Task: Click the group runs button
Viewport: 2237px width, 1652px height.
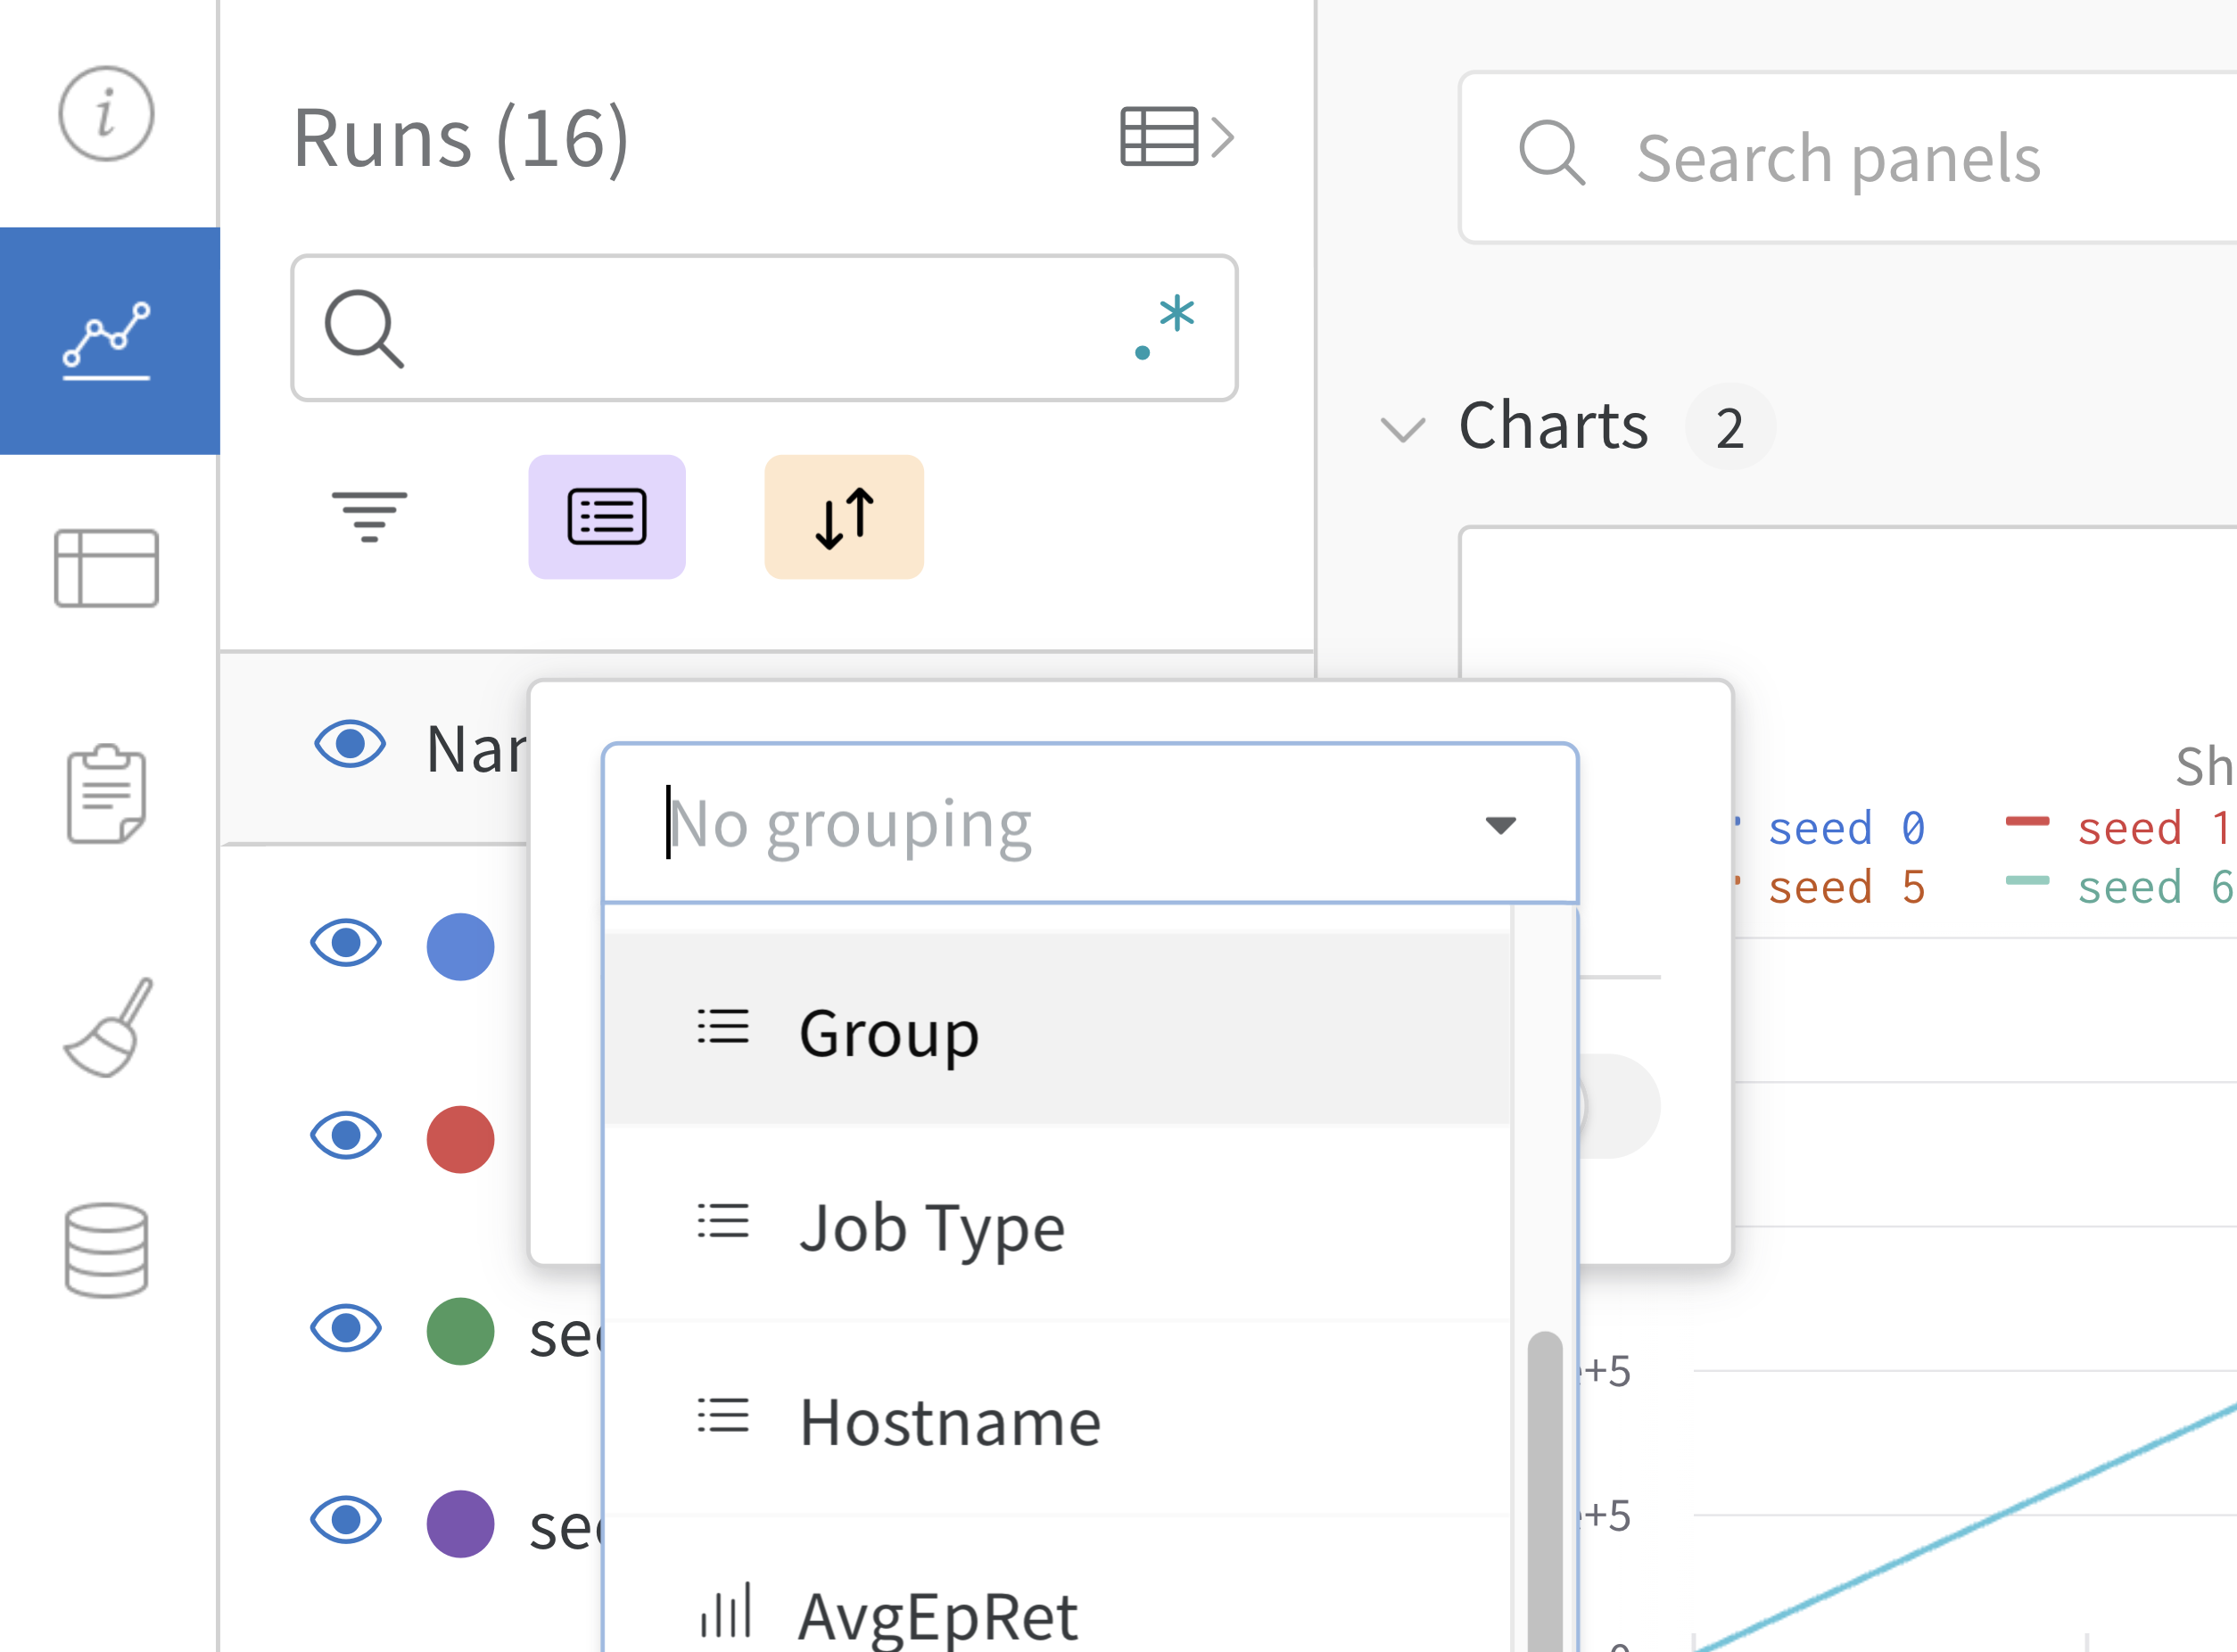Action: click(607, 517)
